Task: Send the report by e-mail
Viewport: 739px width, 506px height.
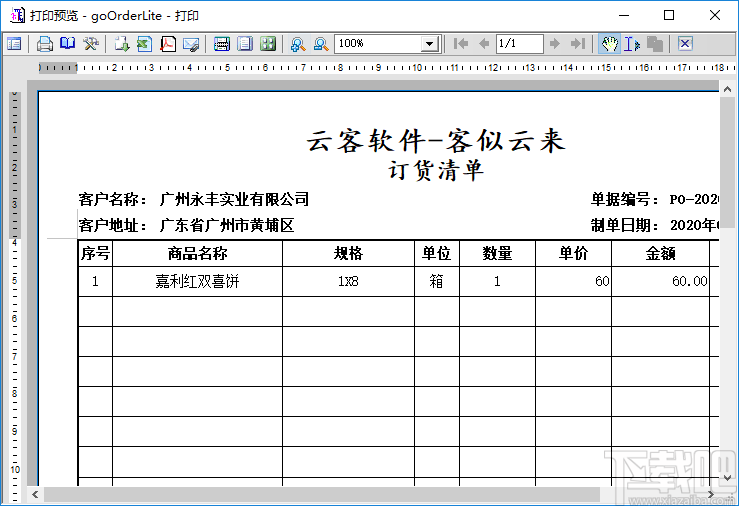Action: click(x=191, y=44)
